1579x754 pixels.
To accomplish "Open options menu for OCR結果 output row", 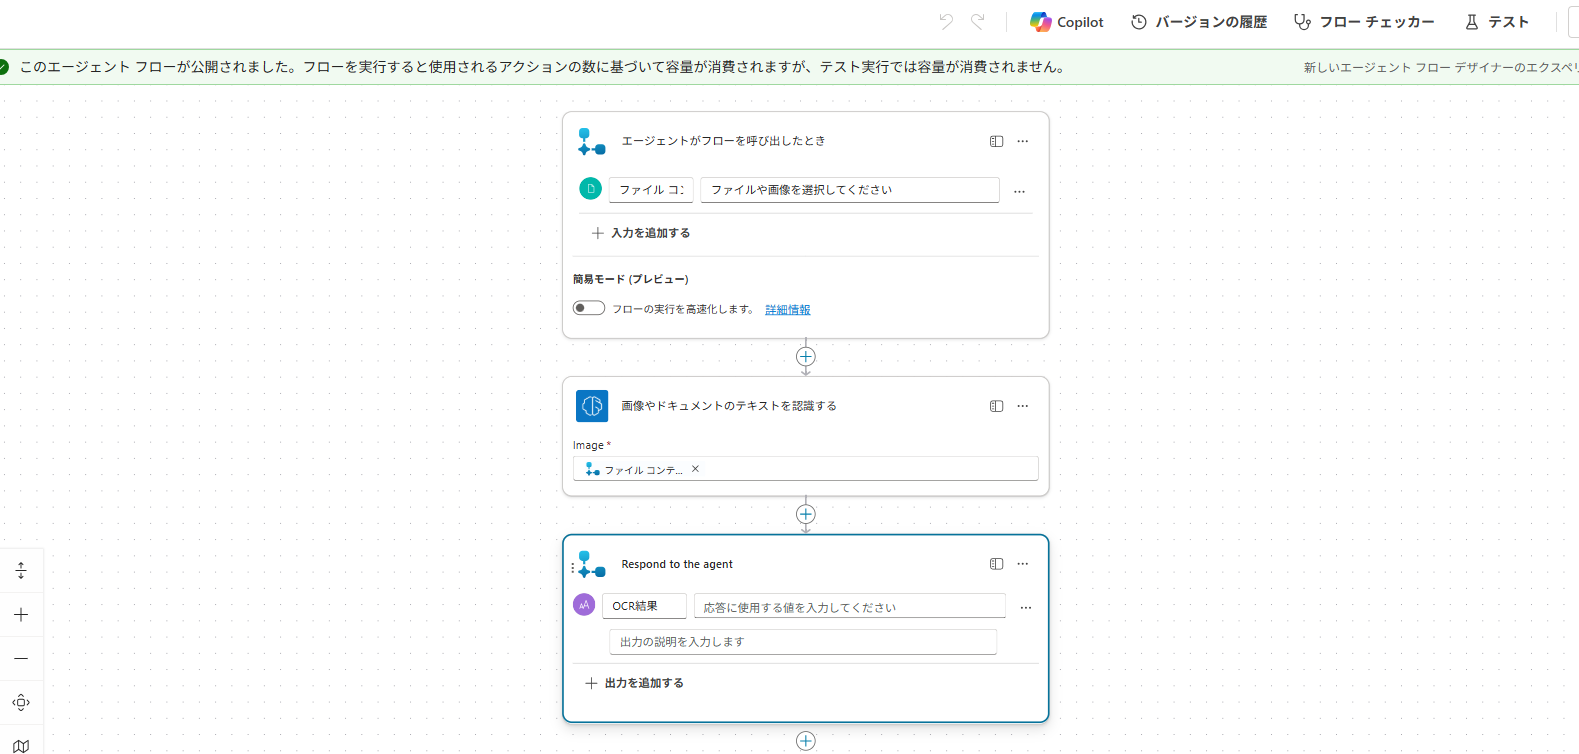I will [x=1026, y=608].
